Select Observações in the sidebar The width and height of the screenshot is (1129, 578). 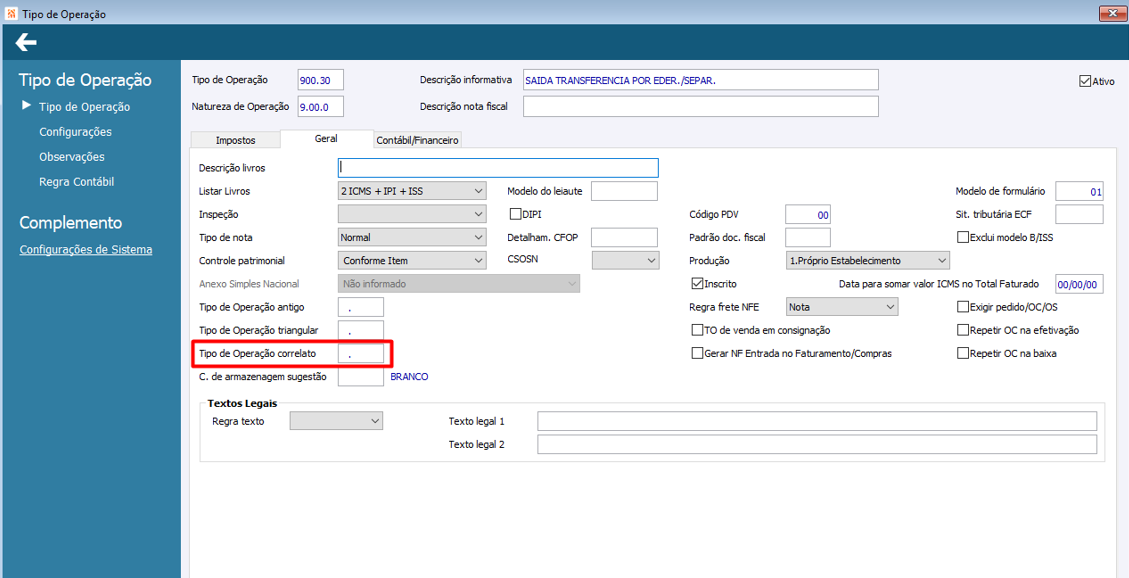(x=72, y=157)
